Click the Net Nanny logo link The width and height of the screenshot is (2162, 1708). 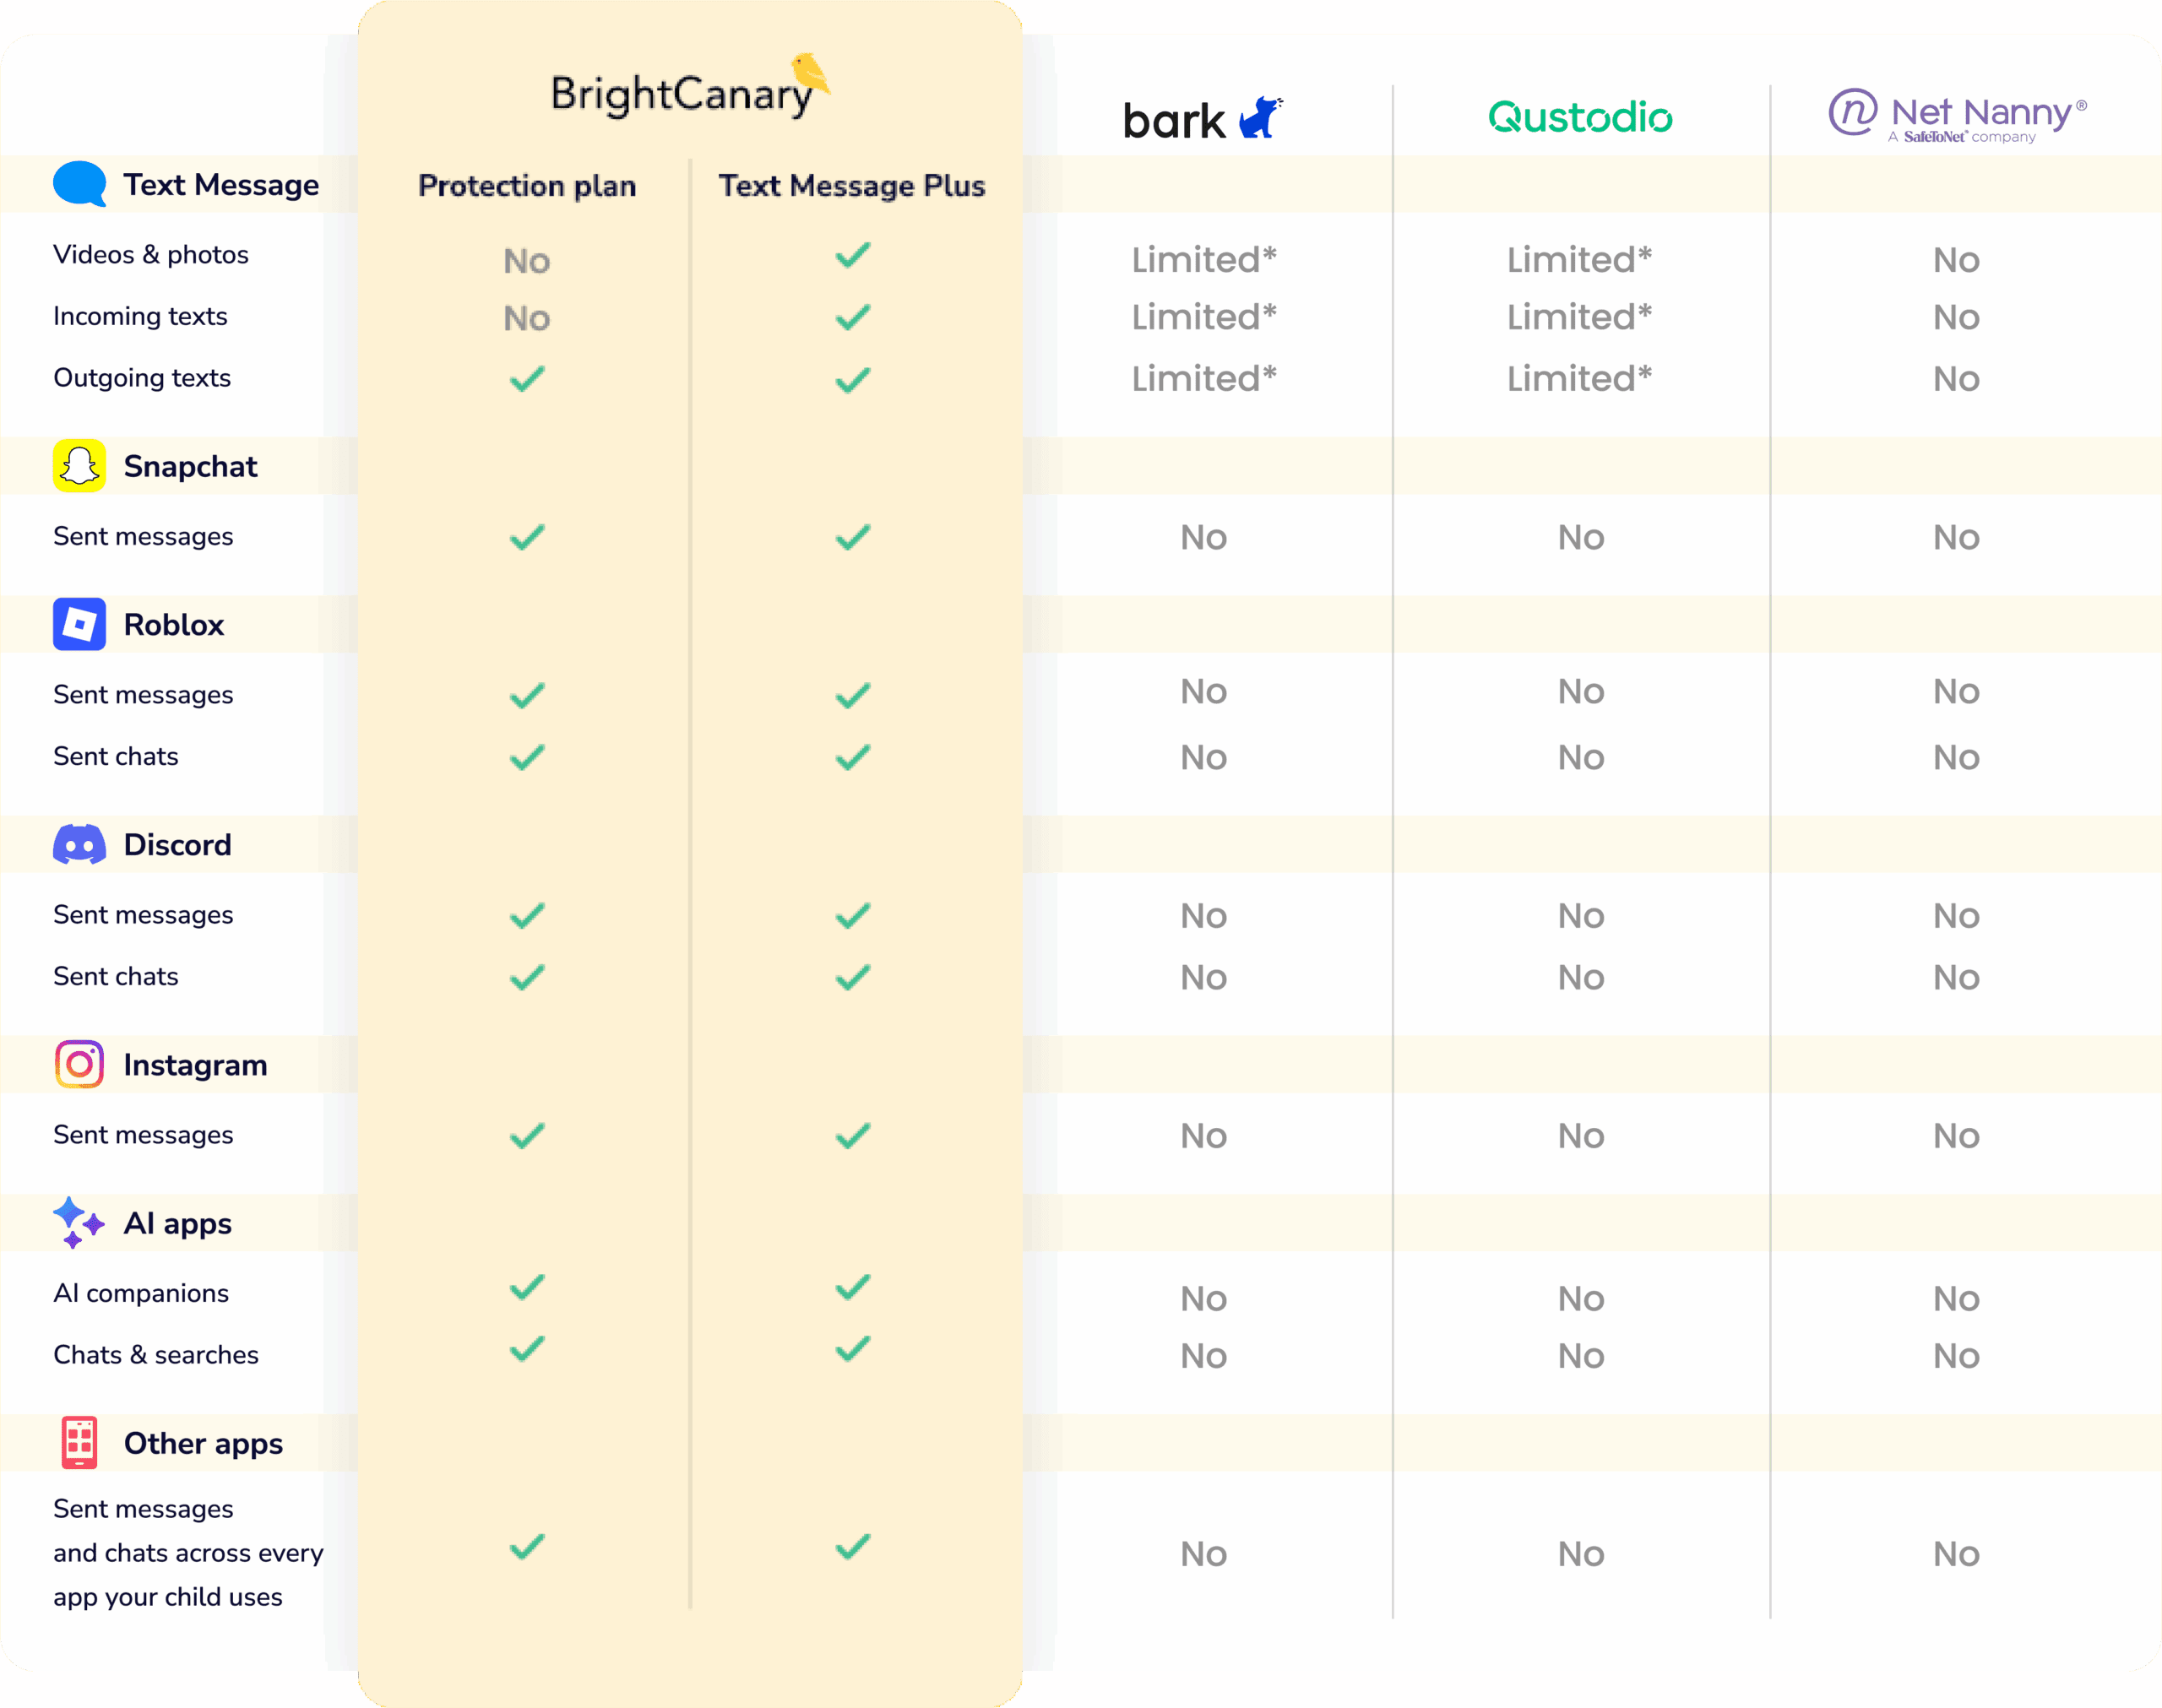[x=1957, y=116]
